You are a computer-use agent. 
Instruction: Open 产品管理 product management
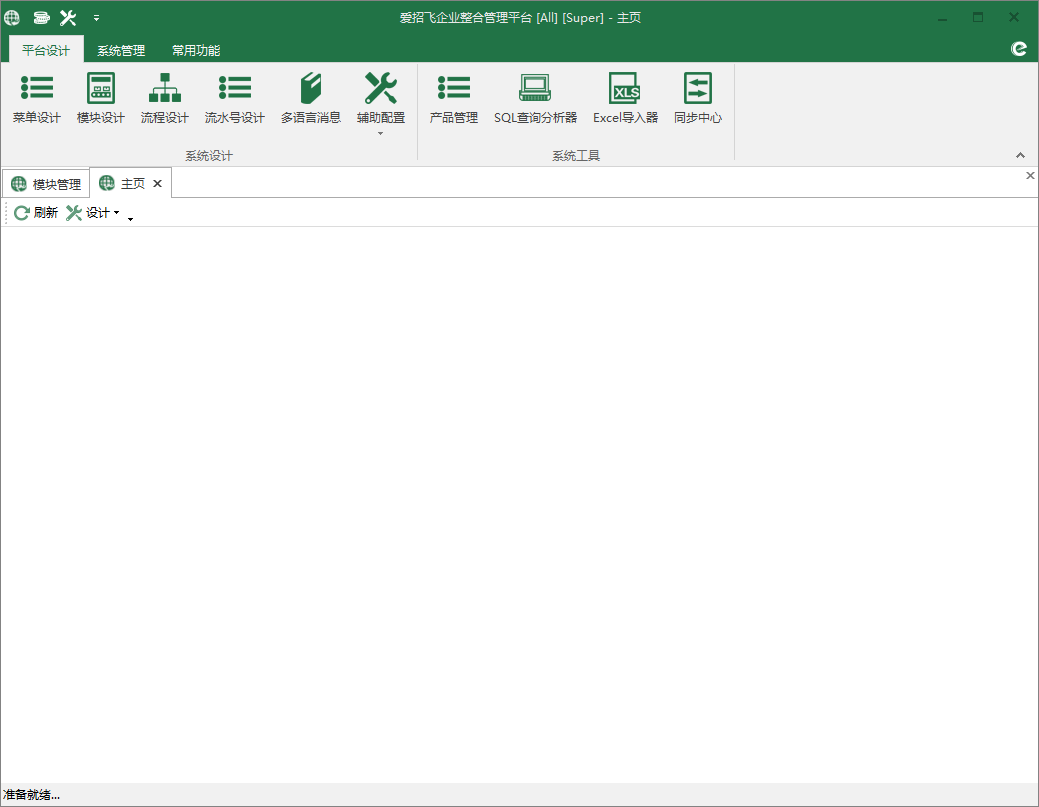[x=454, y=99]
